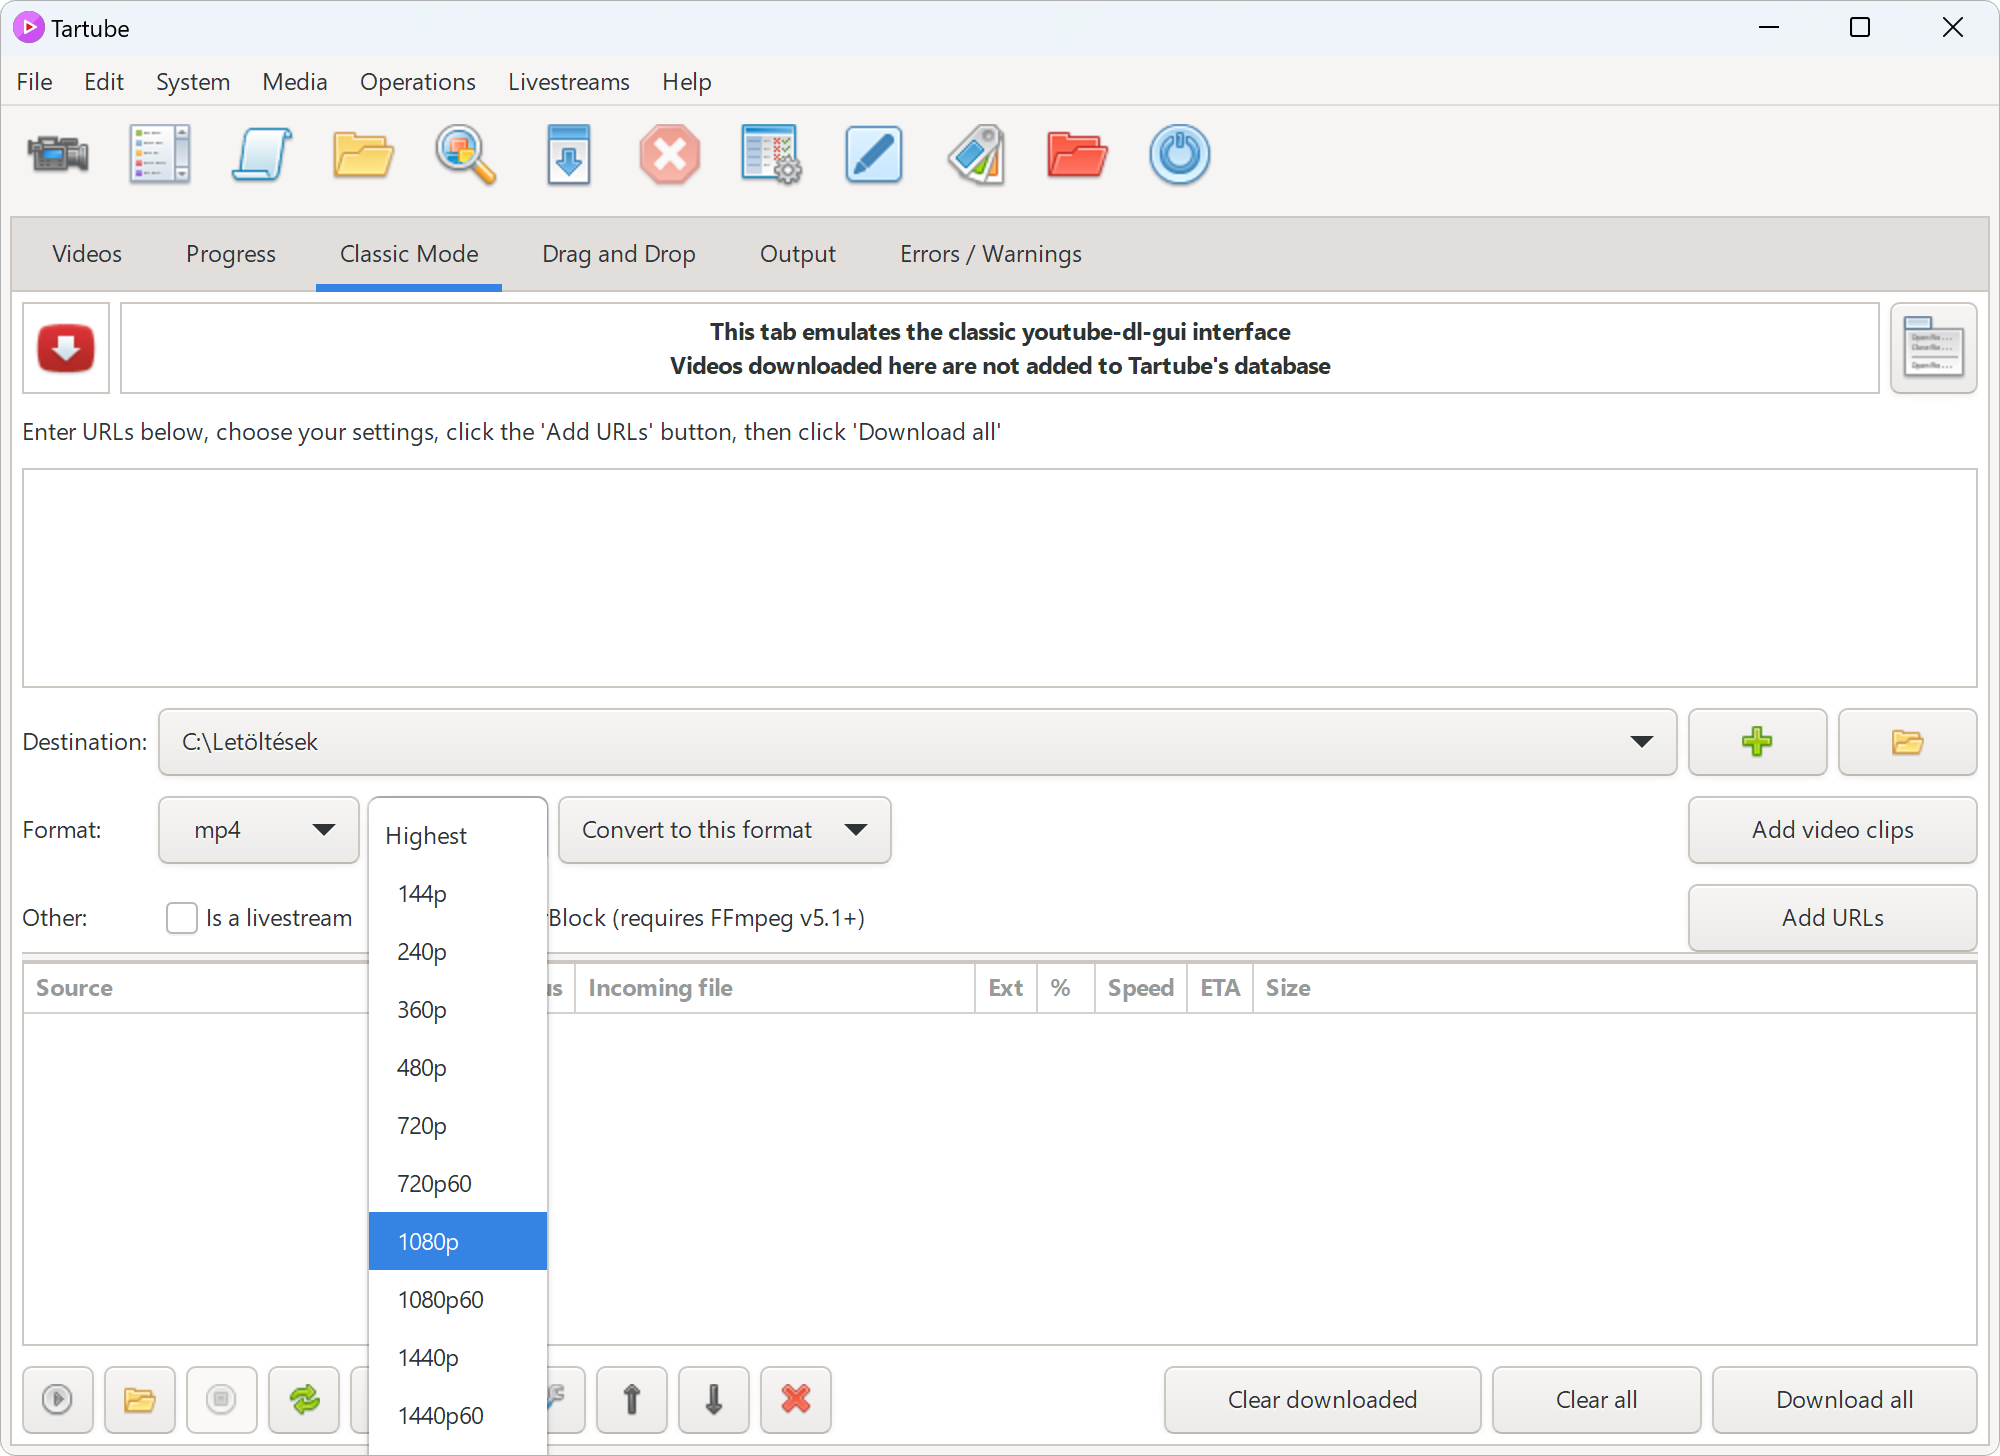2000x1456 pixels.
Task: Switch to the Drag and Drop tab
Action: [619, 254]
